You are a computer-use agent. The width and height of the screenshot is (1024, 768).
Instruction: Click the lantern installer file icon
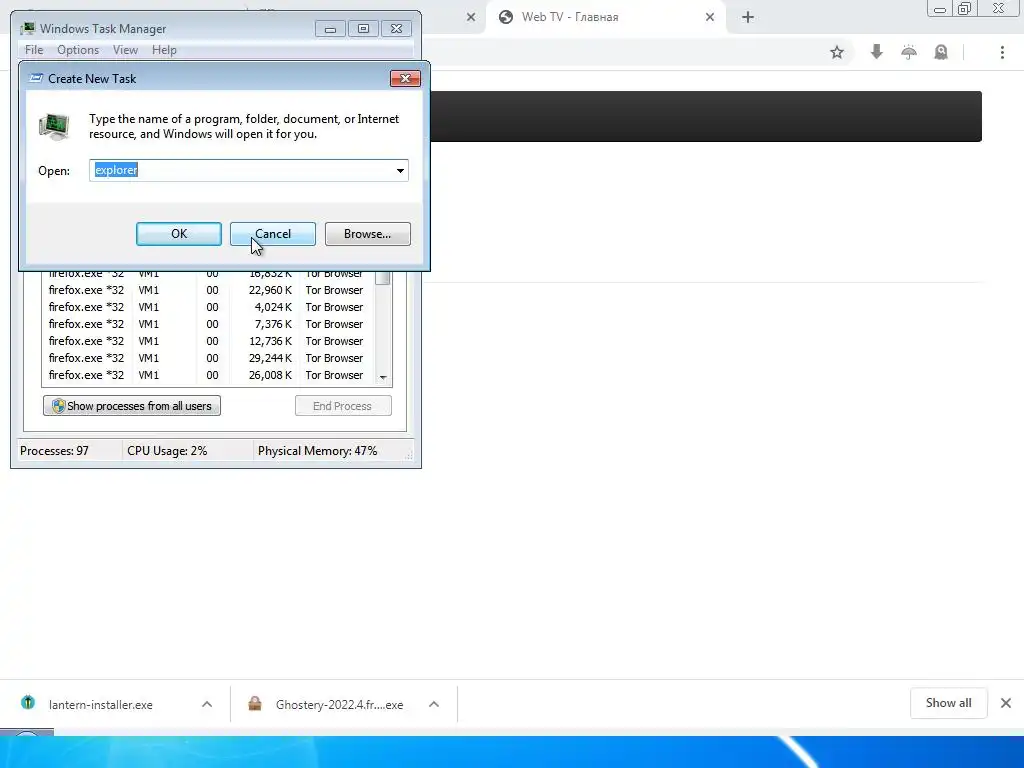(x=27, y=703)
